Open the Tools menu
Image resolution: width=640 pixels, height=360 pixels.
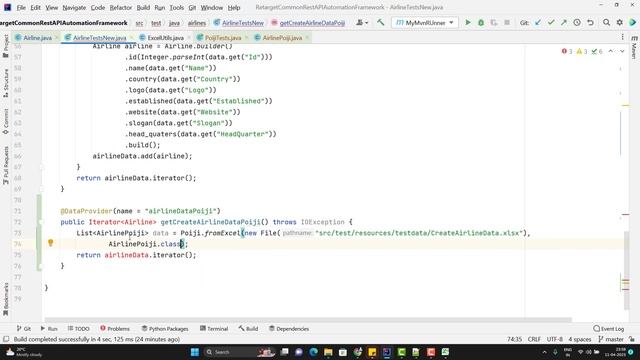176,7
